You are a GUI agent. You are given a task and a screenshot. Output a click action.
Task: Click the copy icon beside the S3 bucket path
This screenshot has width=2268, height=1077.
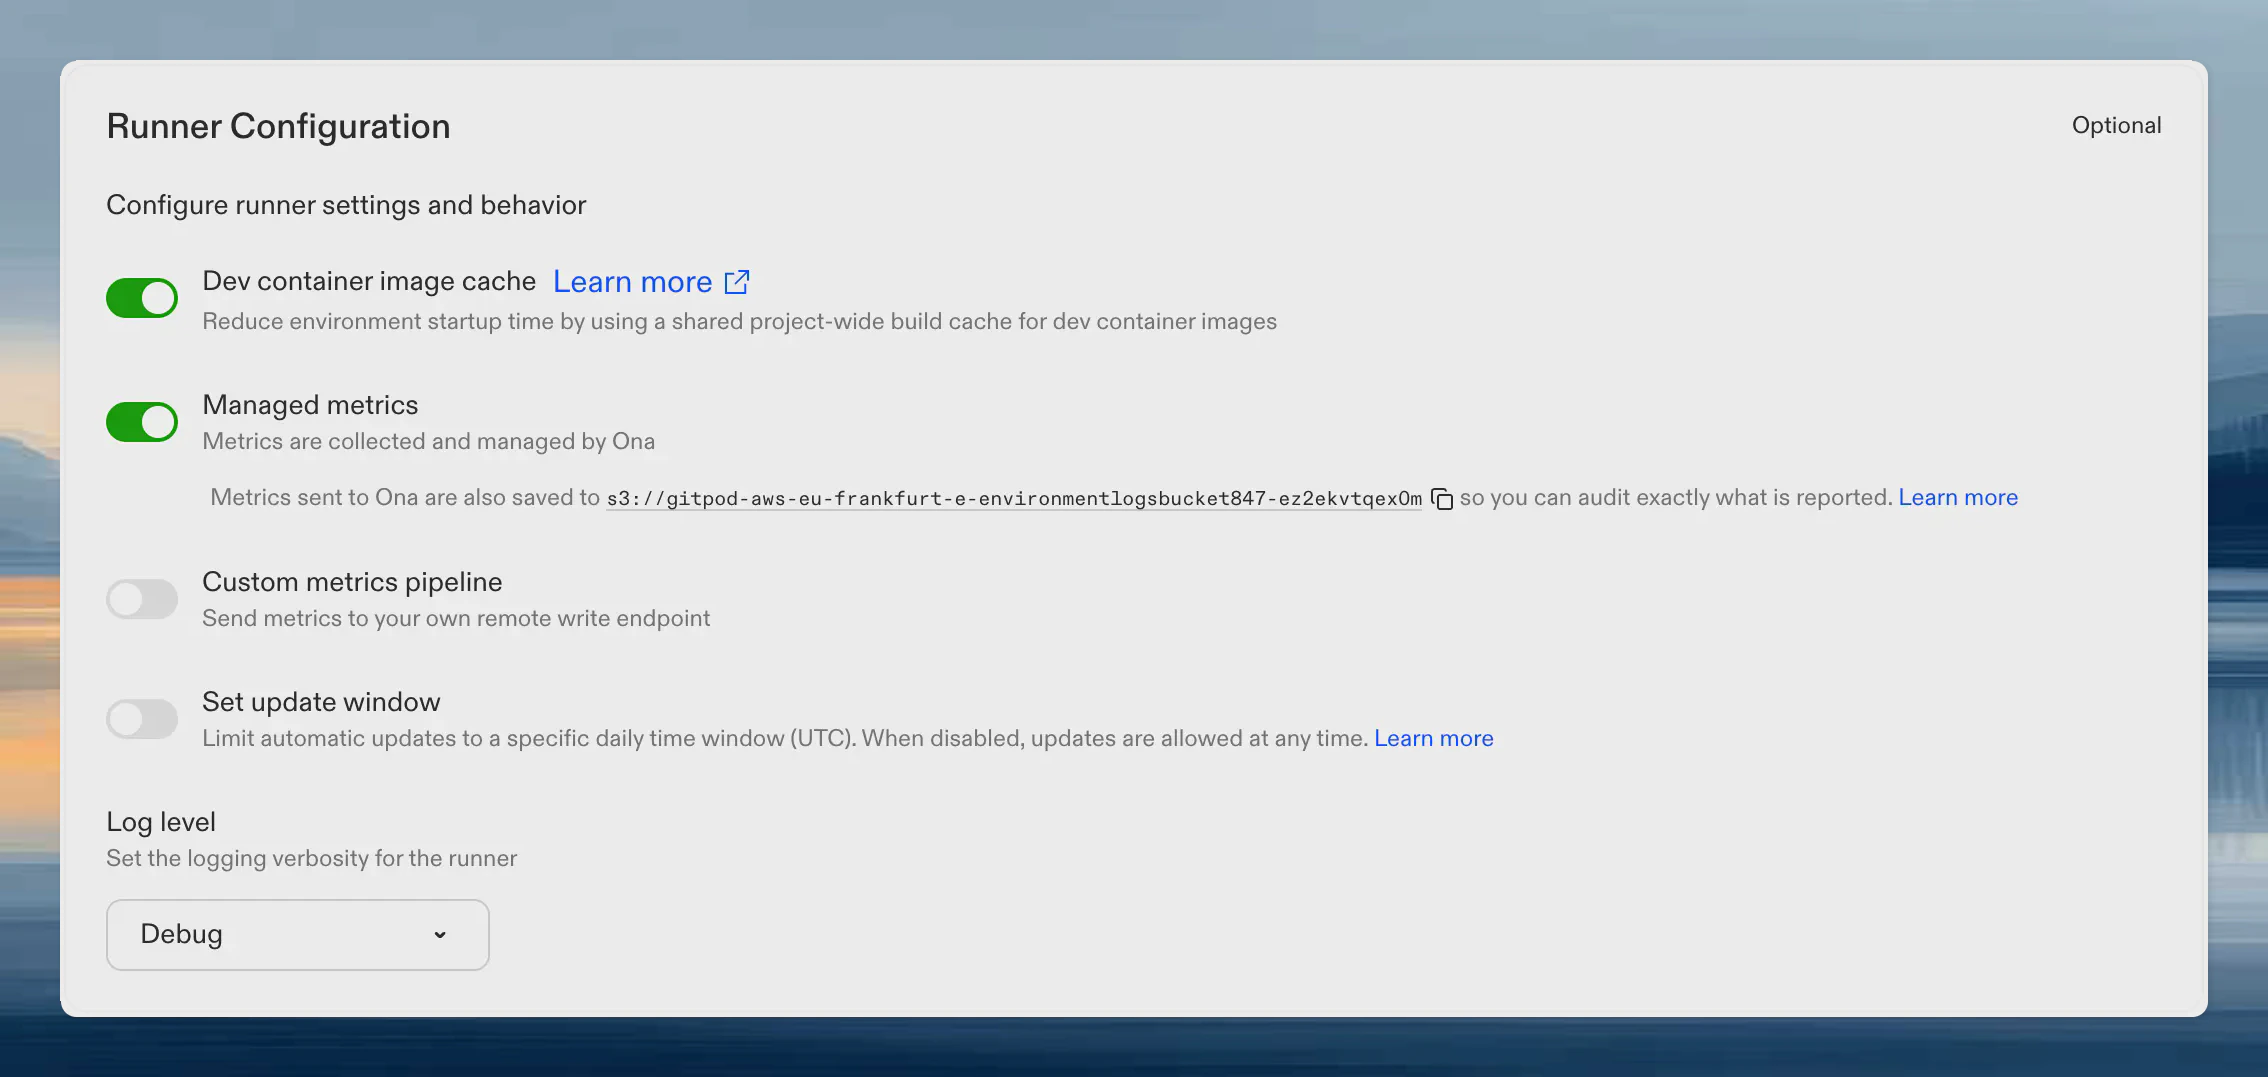click(1444, 498)
